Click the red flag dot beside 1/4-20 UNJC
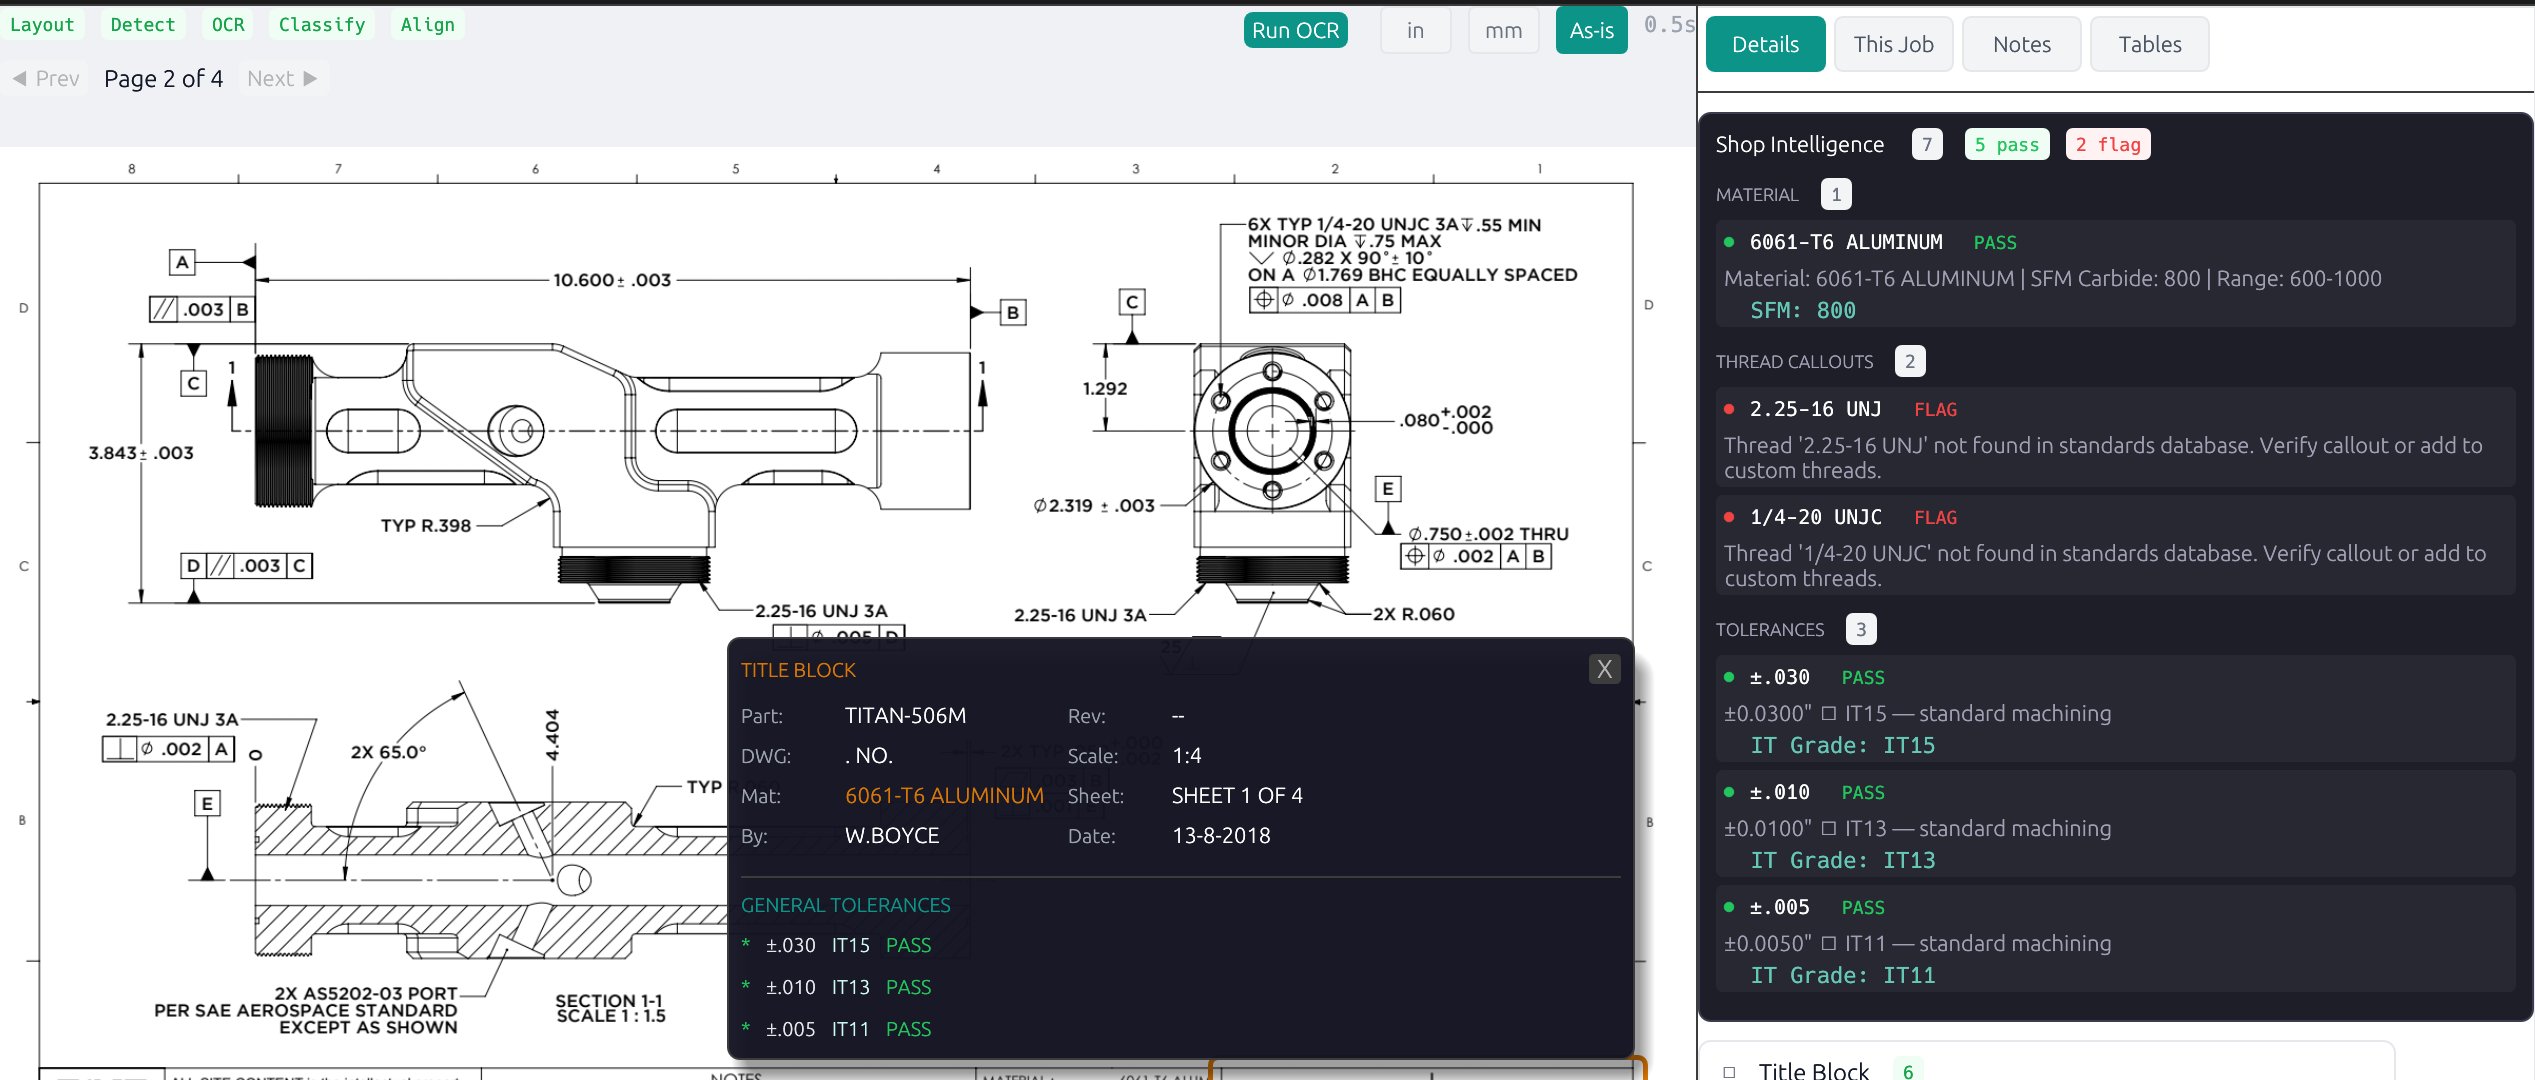Viewport: 2535px width, 1080px height. pos(1729,517)
